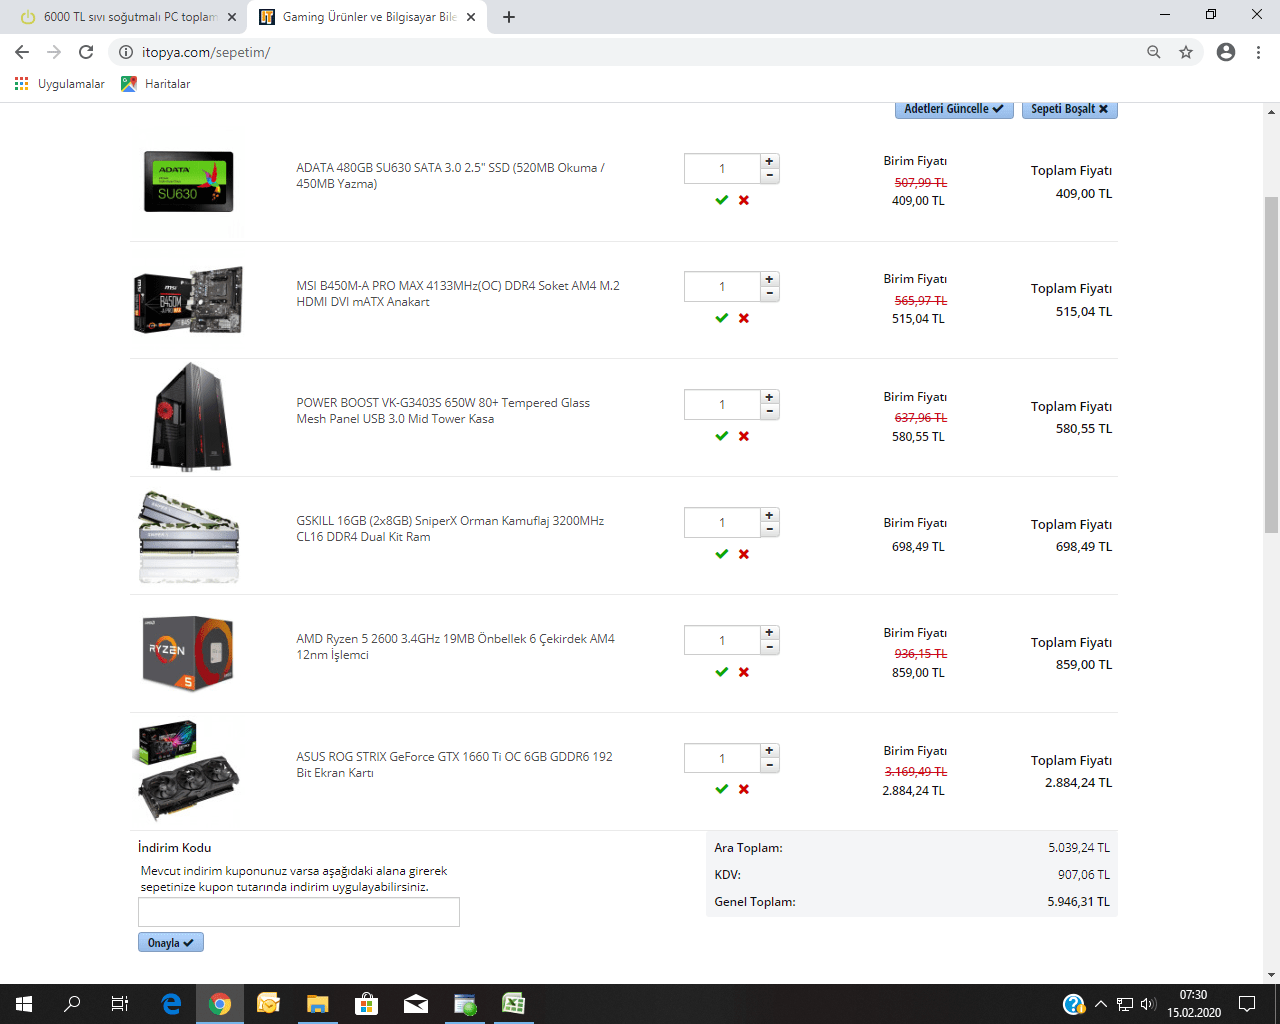Decrease quantity of GSKILL 16GB RAM
The width and height of the screenshot is (1280, 1024).
pyautogui.click(x=769, y=530)
